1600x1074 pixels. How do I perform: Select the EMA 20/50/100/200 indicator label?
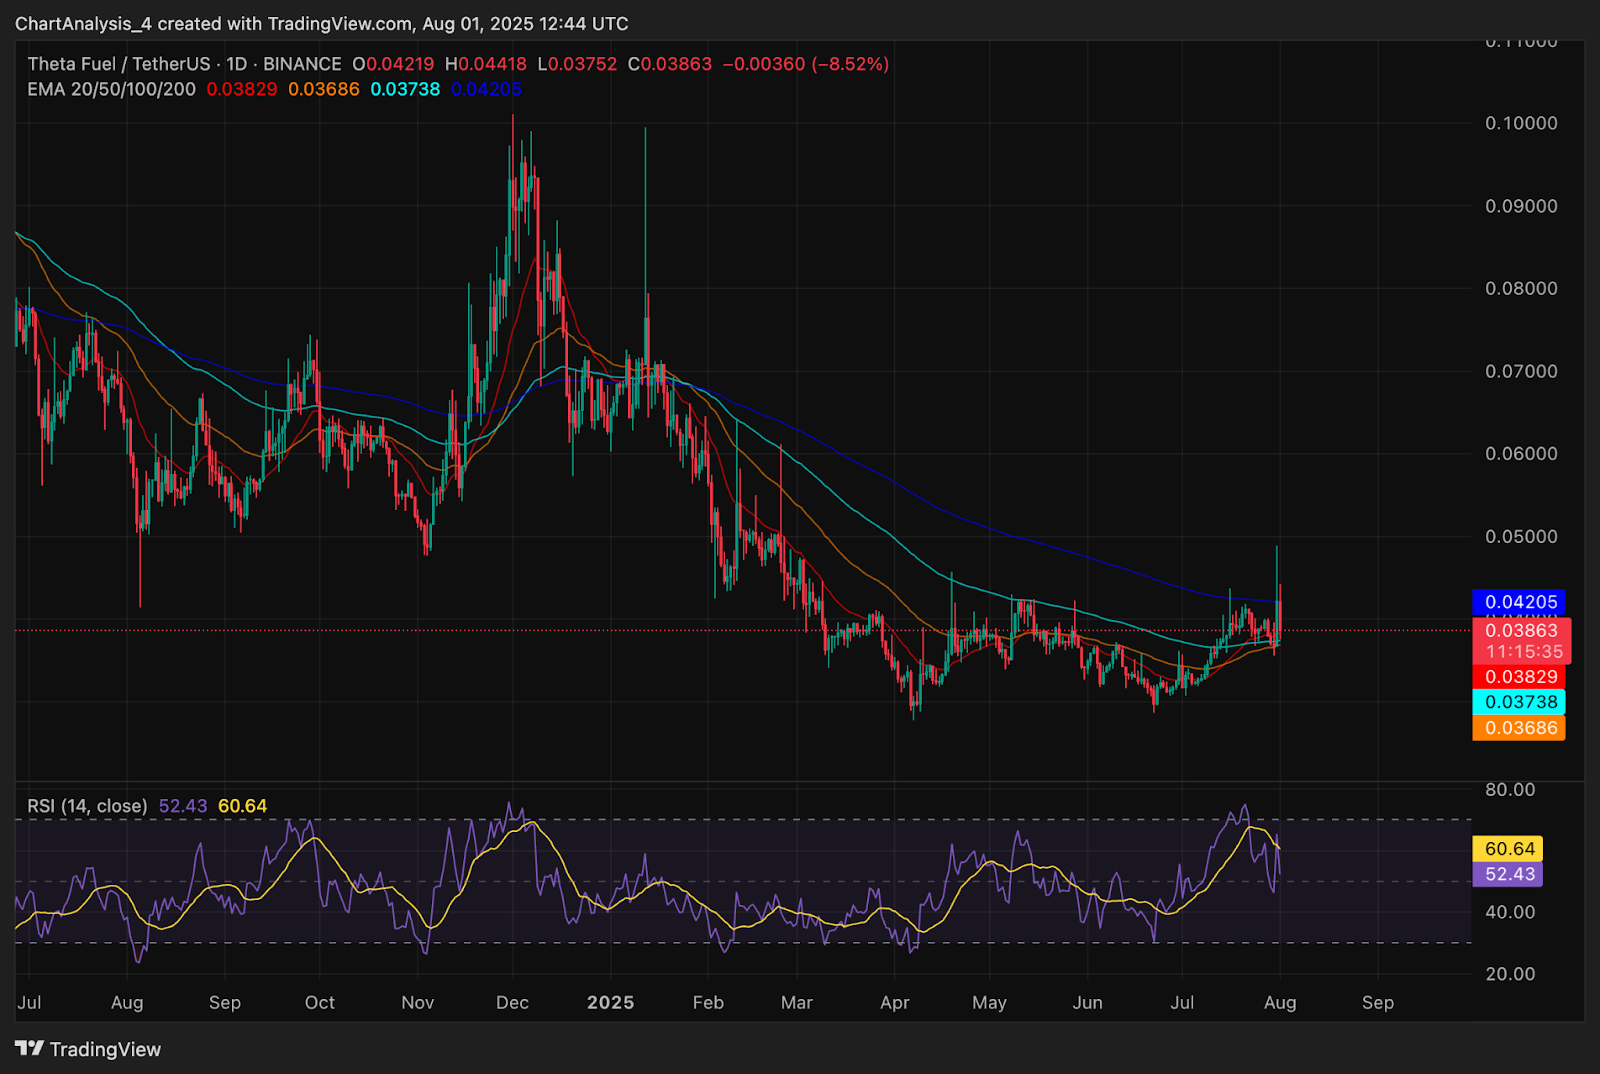pyautogui.click(x=111, y=89)
